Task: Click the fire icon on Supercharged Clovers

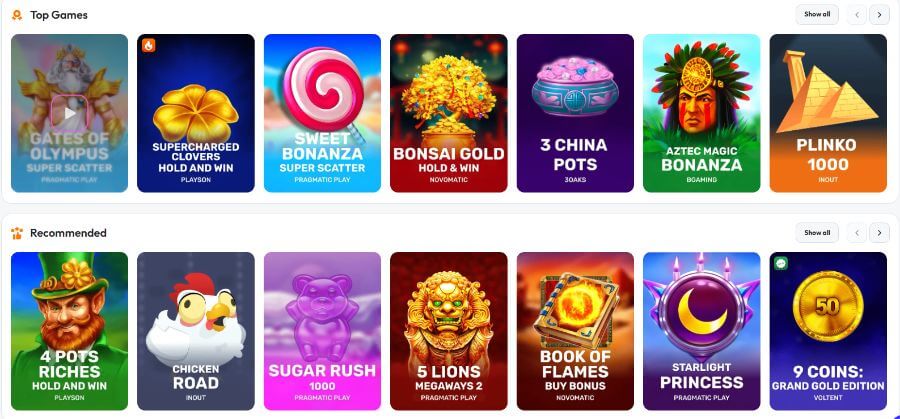Action: click(149, 45)
